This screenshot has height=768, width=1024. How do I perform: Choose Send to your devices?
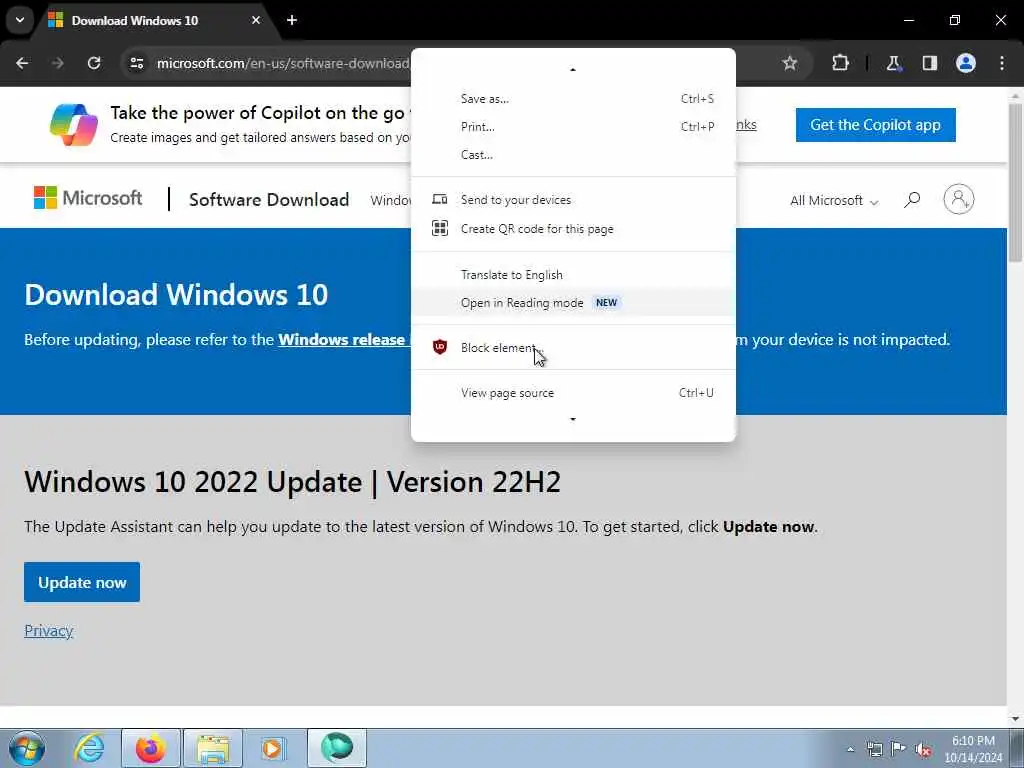pyautogui.click(x=573, y=200)
